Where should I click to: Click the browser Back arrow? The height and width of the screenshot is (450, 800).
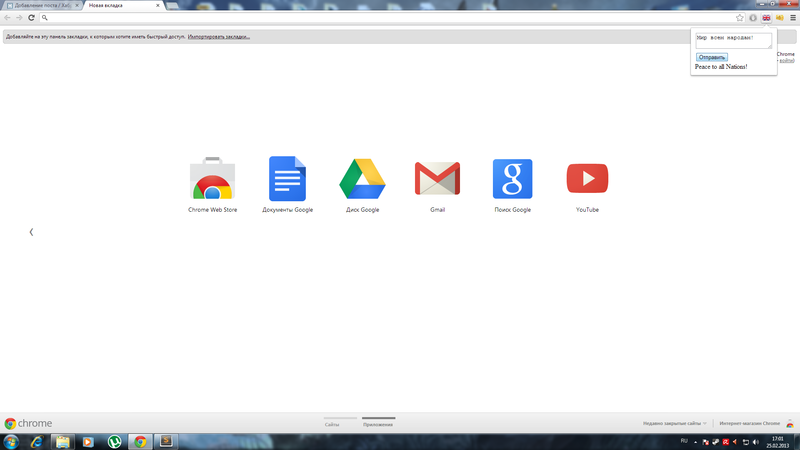(7, 17)
